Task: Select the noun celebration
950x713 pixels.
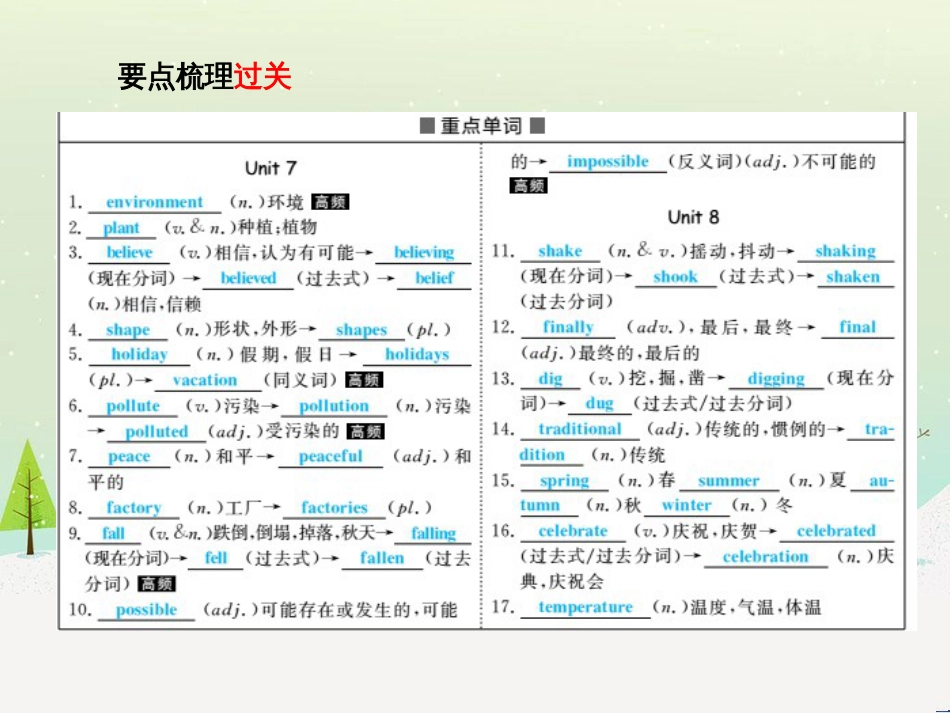Action: point(765,557)
